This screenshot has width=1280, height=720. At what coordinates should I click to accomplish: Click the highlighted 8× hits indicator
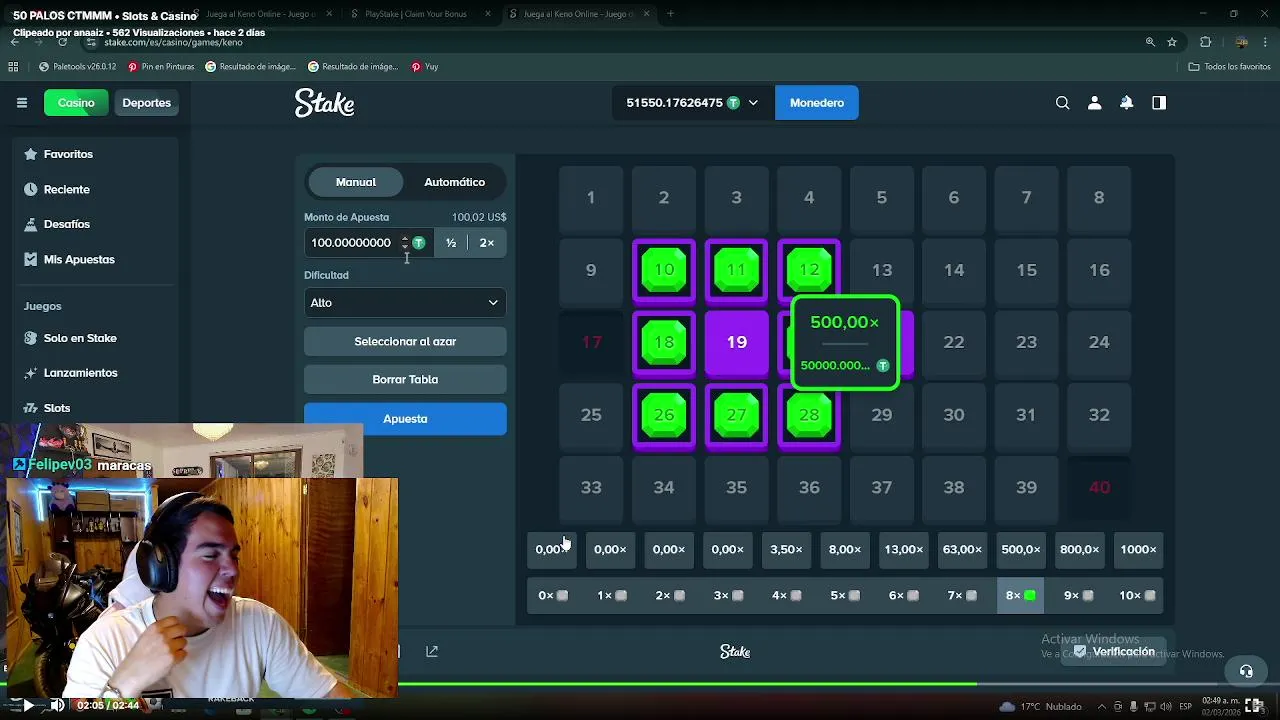click(1020, 596)
